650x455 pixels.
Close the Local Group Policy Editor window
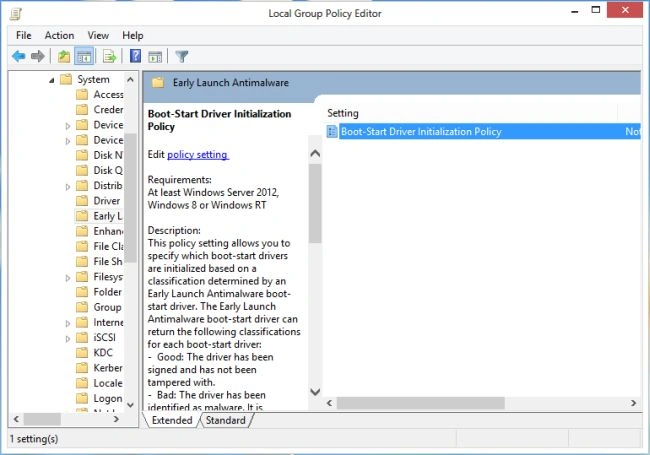tap(625, 10)
